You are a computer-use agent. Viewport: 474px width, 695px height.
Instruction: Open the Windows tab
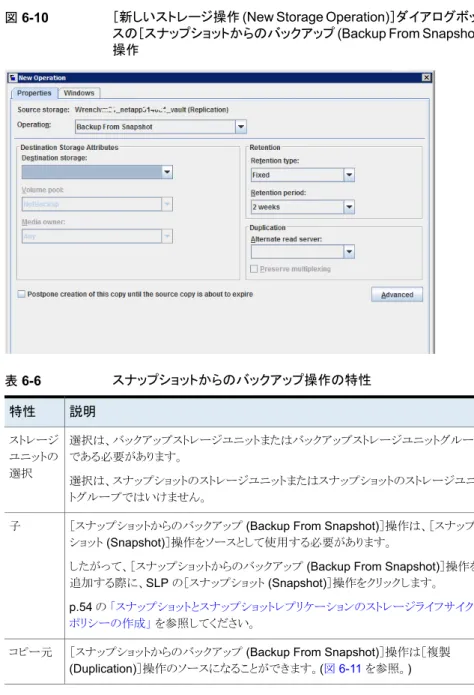79,93
